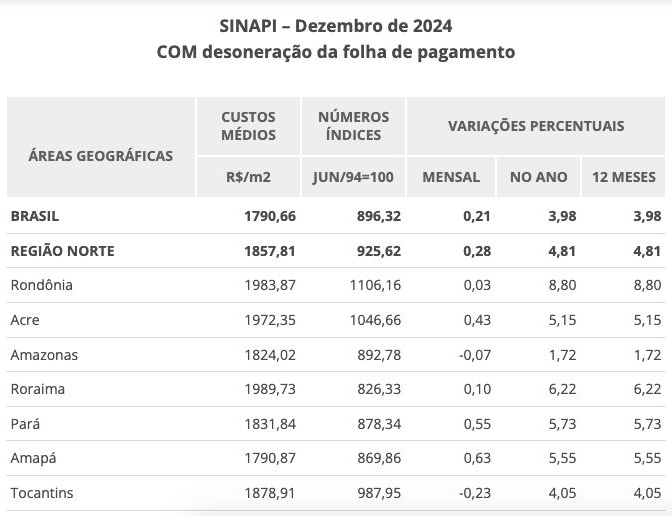Viewport: 672px width, 516px height.
Task: Click the Pará row label
Action: 25,424
